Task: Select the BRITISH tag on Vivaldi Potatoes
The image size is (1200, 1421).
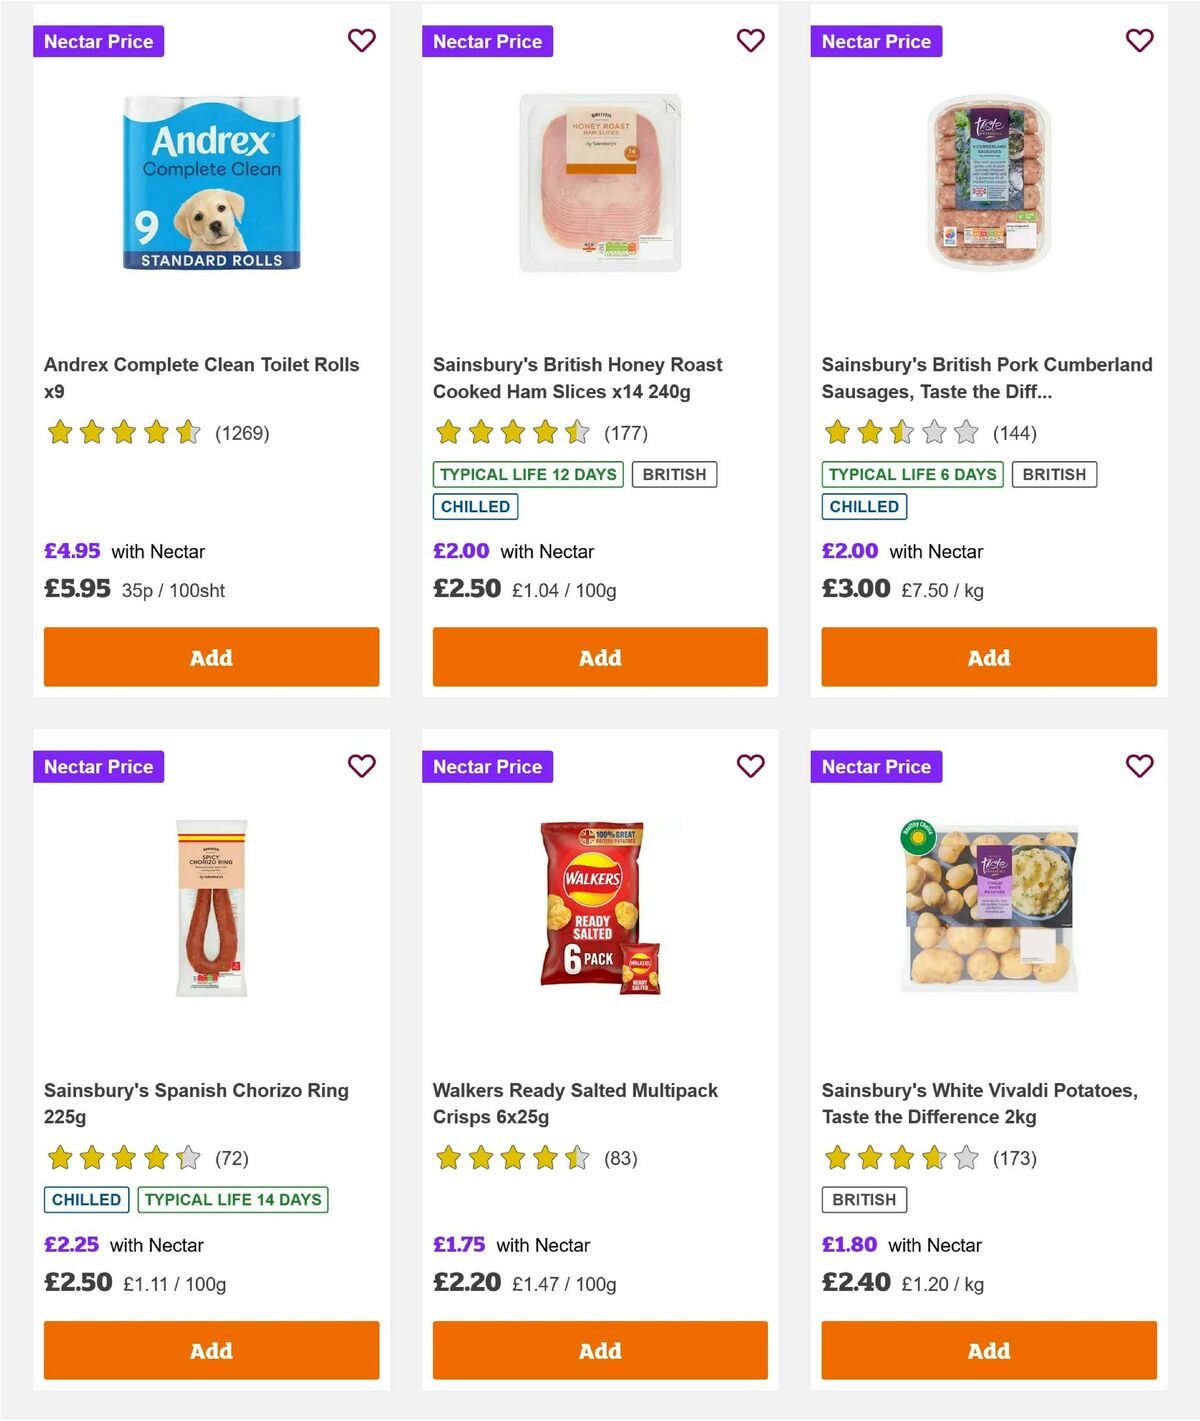Action: 864,1199
